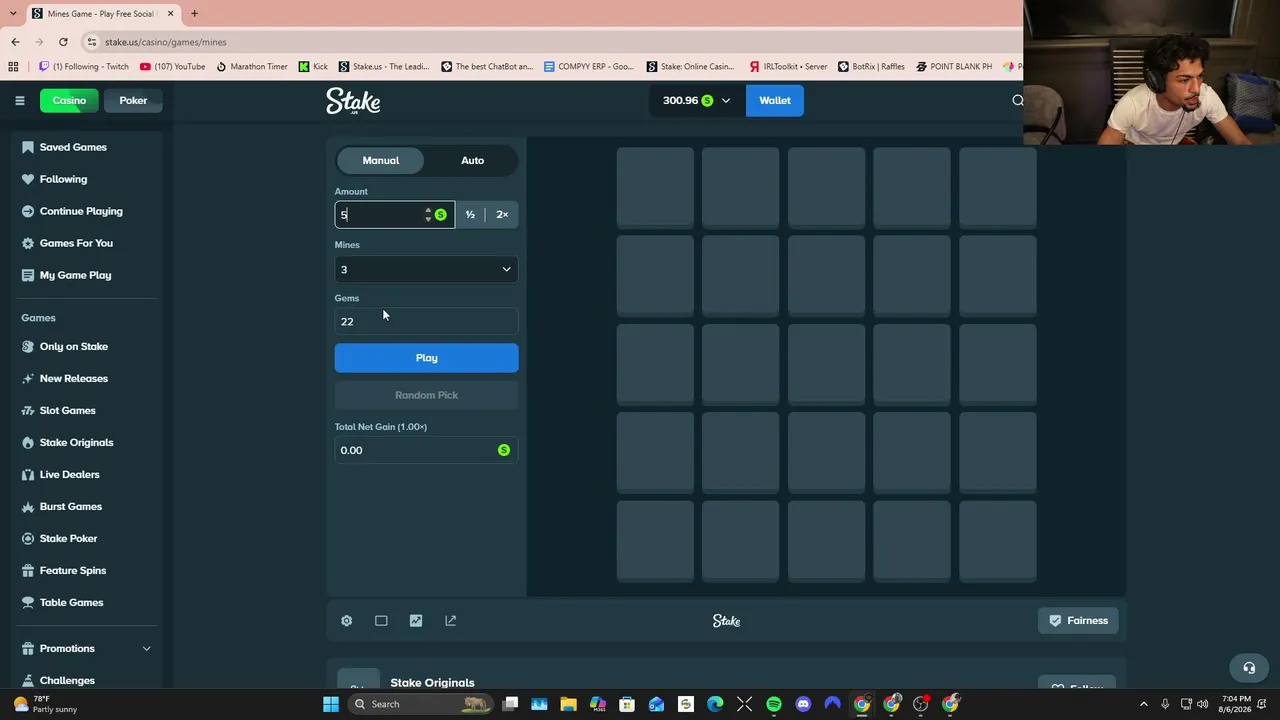Open Discord from the taskbar
This screenshot has width=1280, height=720.
pos(803,704)
